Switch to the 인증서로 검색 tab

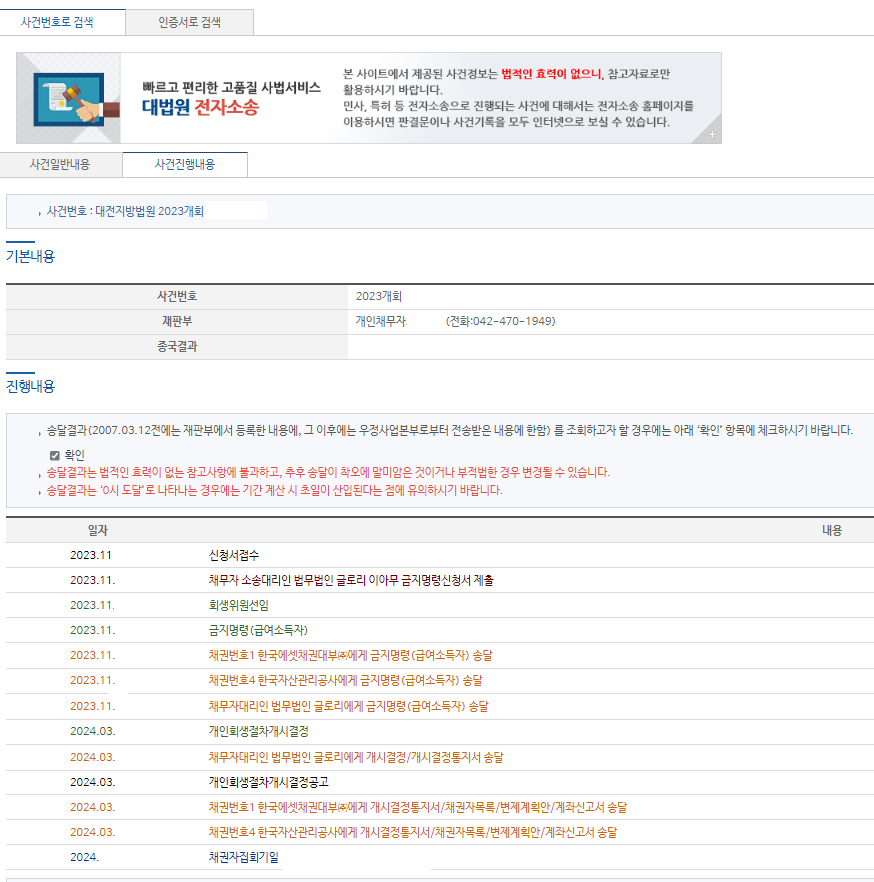(189, 22)
